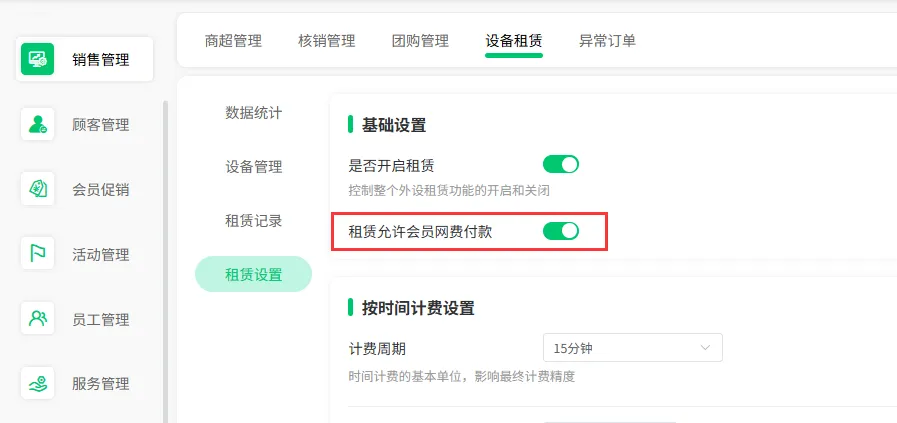The height and width of the screenshot is (423, 897).
Task: Select the 设备租赁 tab
Action: point(514,41)
